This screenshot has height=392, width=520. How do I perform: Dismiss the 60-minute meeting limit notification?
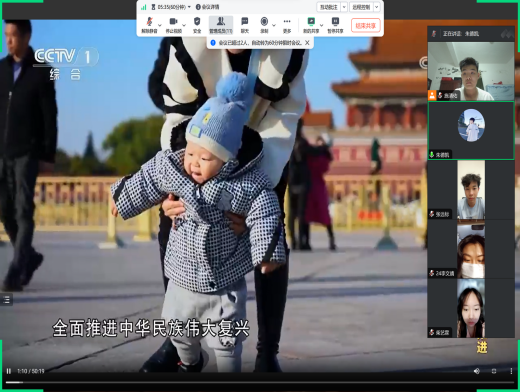click(307, 43)
